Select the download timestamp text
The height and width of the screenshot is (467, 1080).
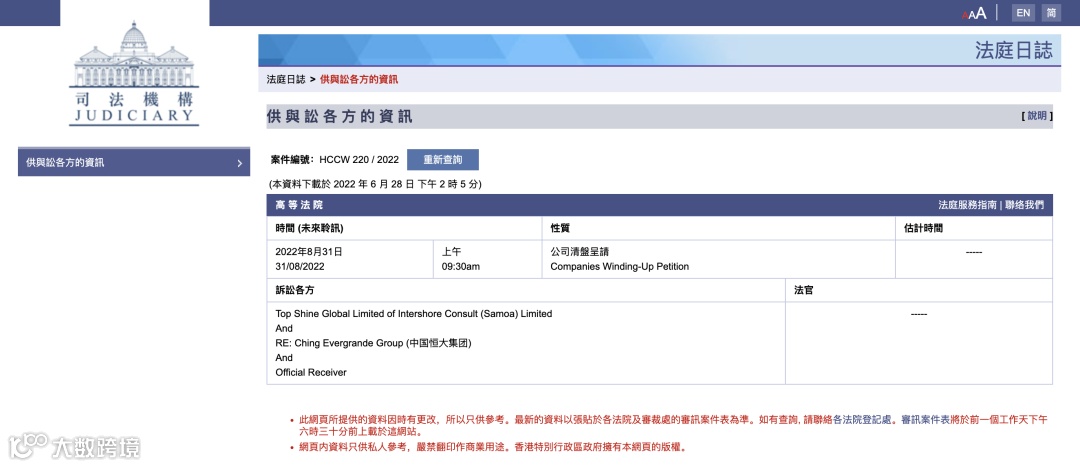pos(375,185)
